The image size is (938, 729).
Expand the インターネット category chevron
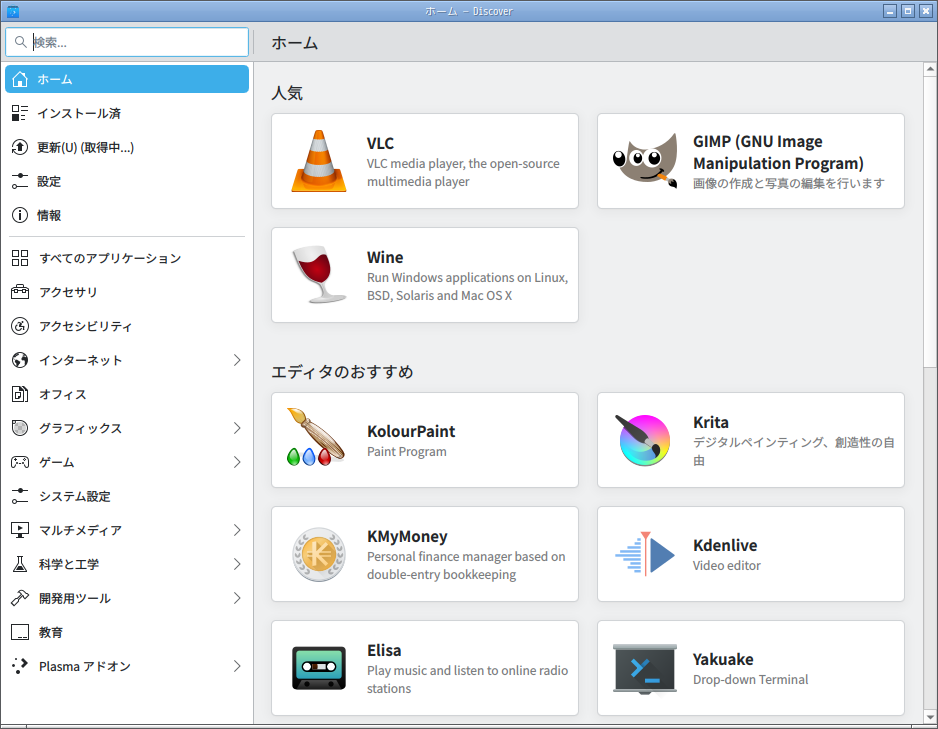tap(237, 360)
